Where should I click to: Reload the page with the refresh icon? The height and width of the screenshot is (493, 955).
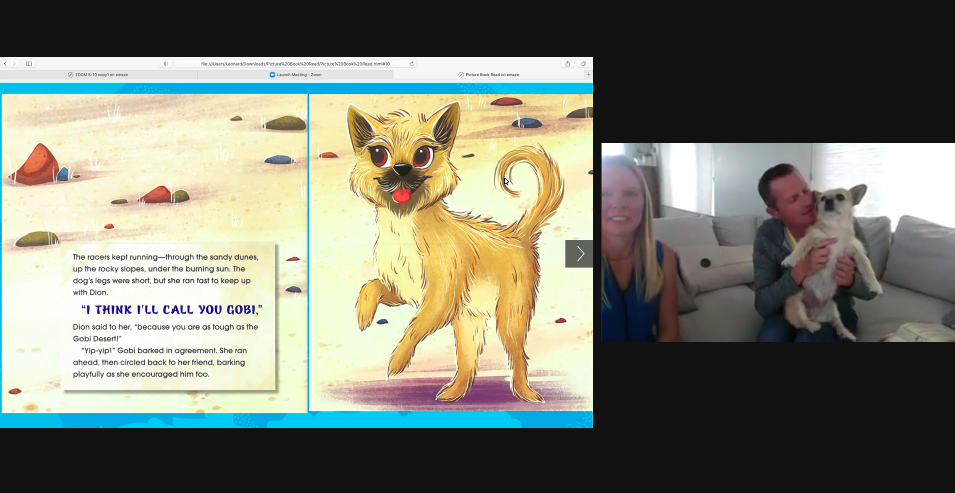(x=412, y=63)
